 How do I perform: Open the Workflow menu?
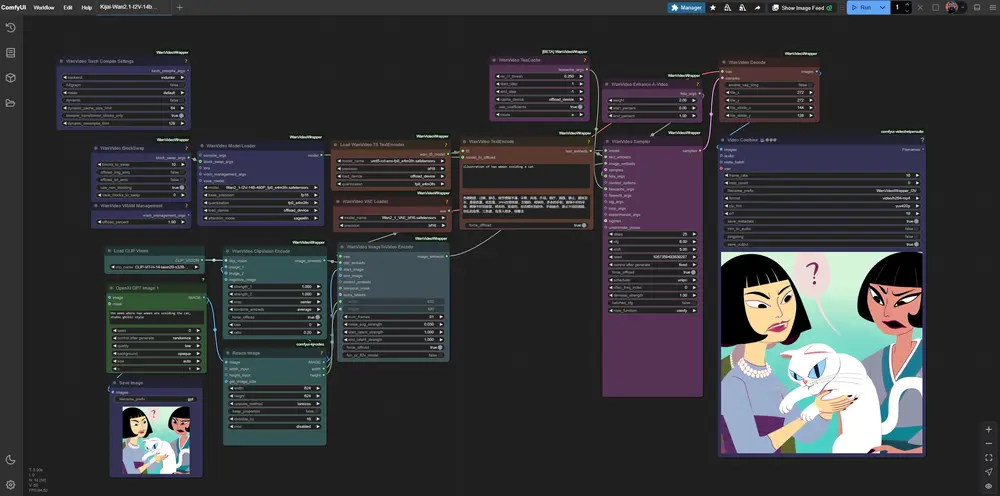[44, 7]
